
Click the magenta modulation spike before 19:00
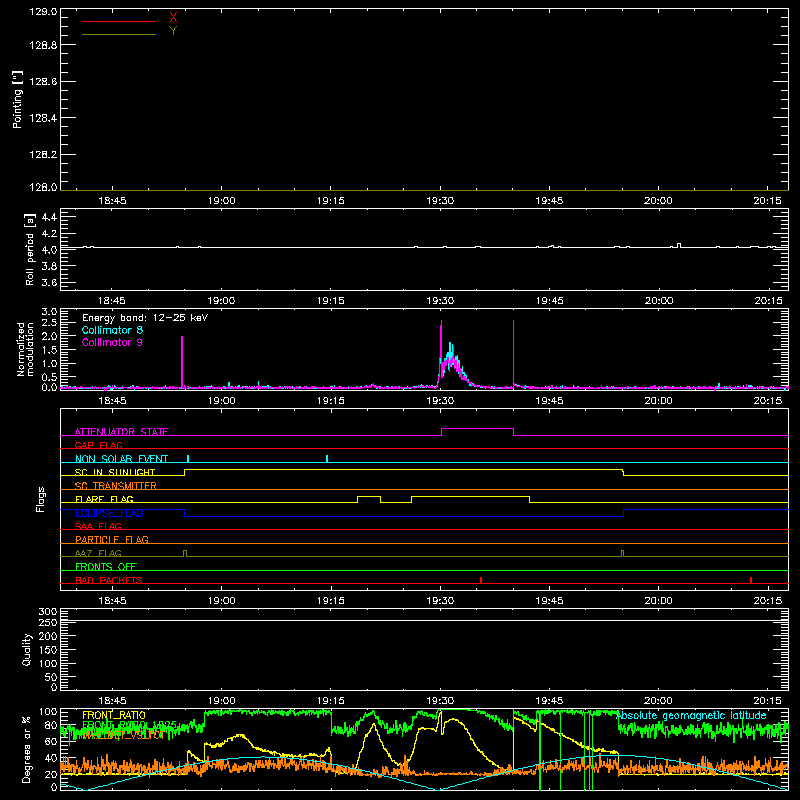182,362
